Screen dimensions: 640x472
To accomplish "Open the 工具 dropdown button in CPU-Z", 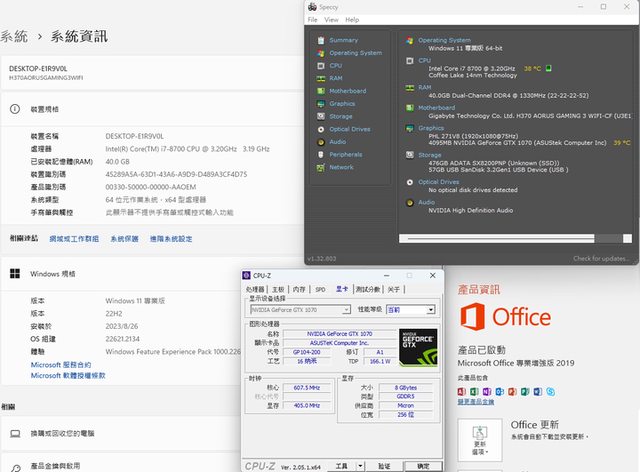I will (x=346, y=466).
